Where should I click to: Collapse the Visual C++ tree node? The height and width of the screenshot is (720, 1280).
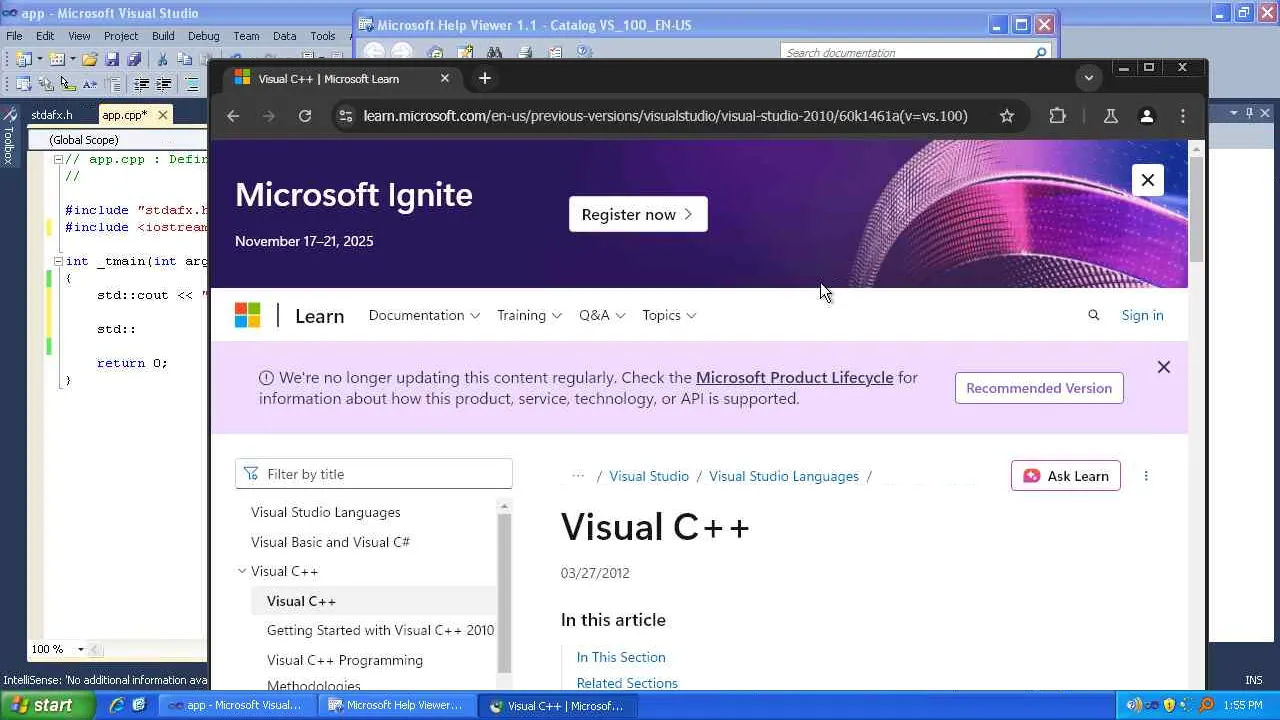[242, 571]
